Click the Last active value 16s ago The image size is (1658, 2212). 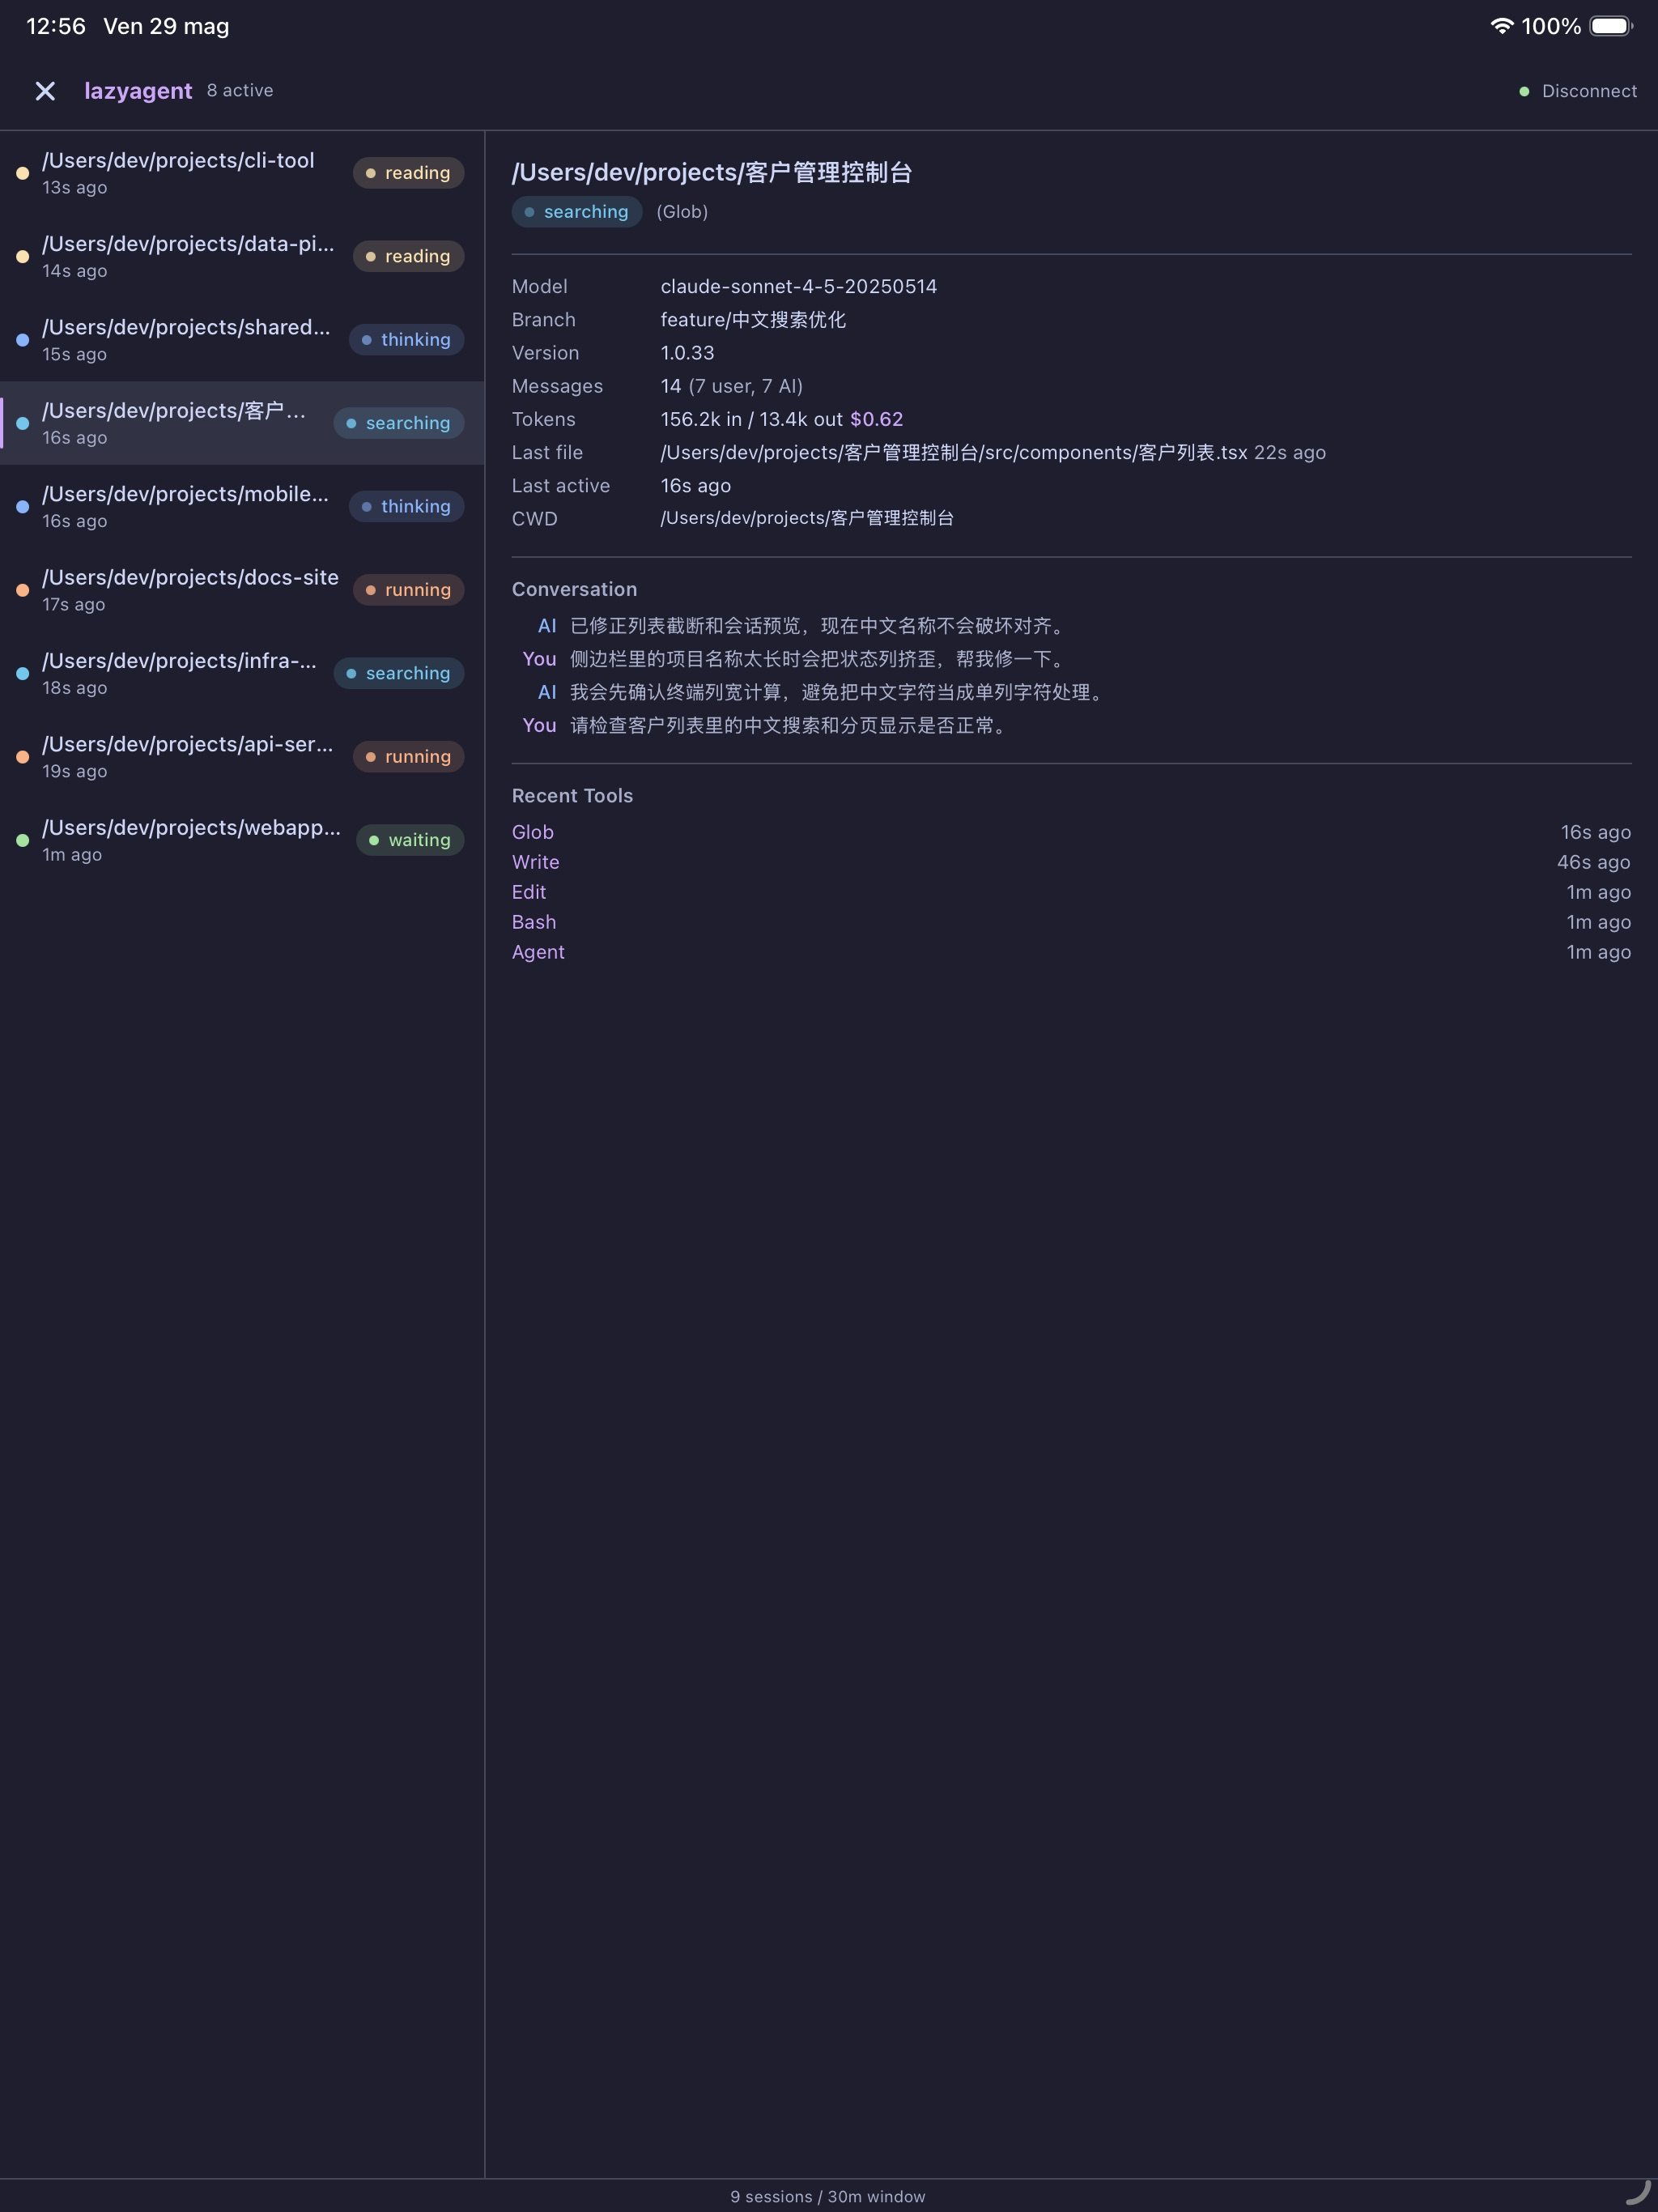pos(695,486)
